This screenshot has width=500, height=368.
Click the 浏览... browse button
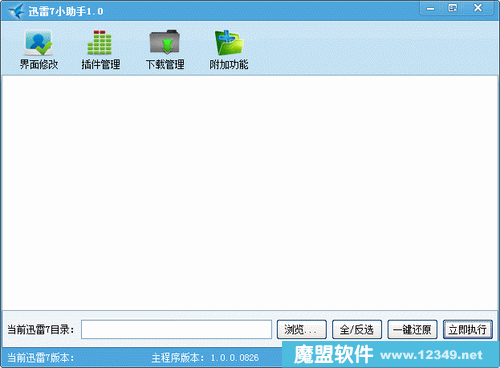302,329
